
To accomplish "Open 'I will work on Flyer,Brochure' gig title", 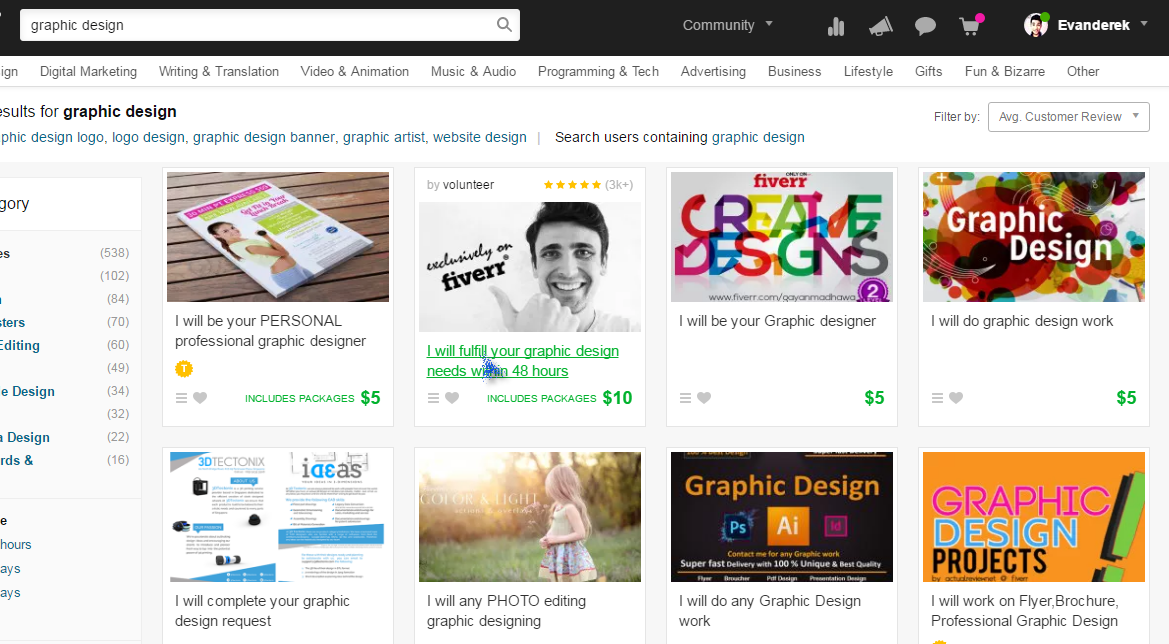I will [1024, 611].
